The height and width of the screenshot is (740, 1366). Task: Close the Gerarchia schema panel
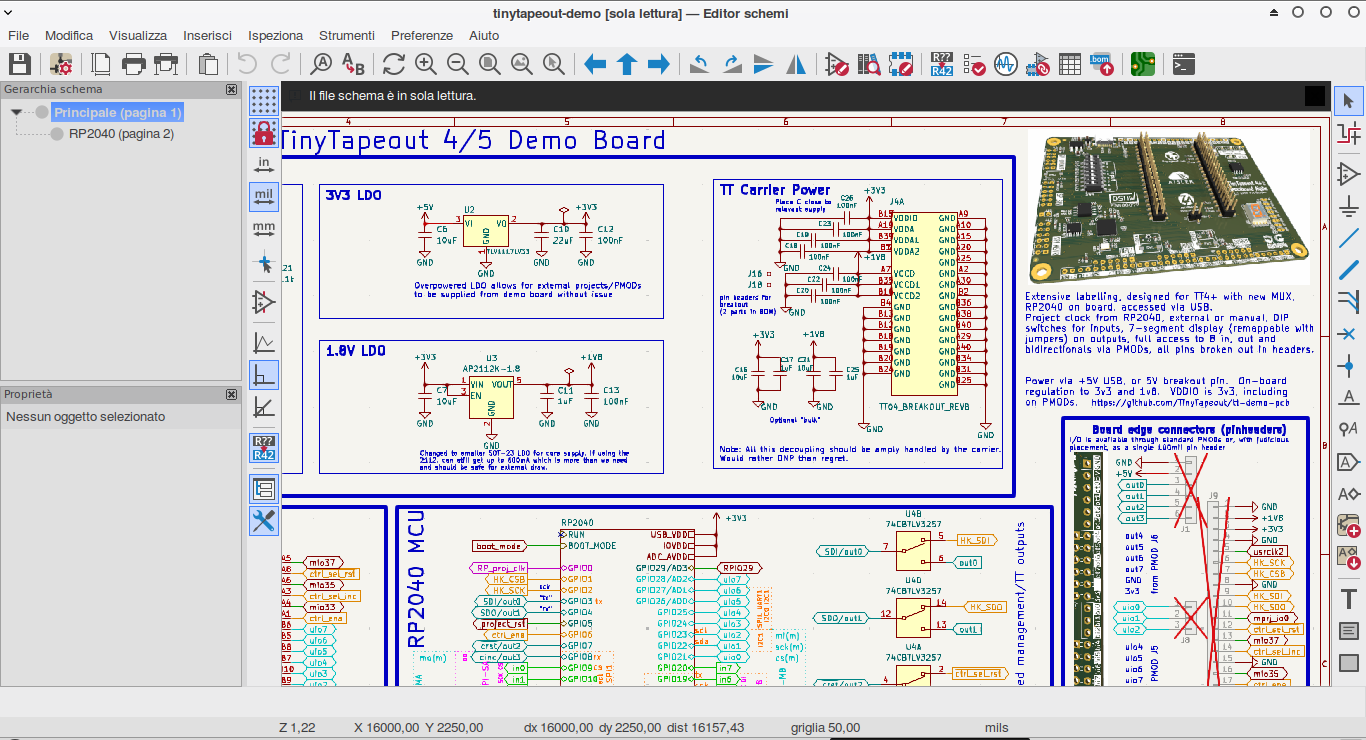point(232,90)
